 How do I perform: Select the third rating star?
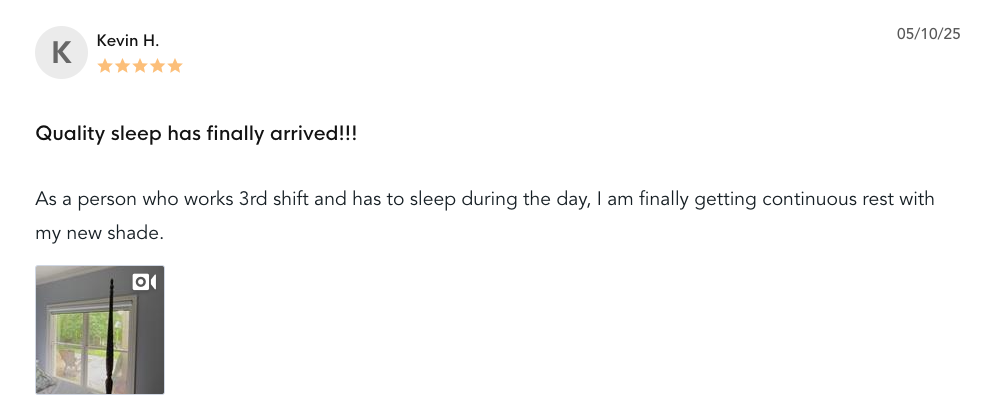140,66
